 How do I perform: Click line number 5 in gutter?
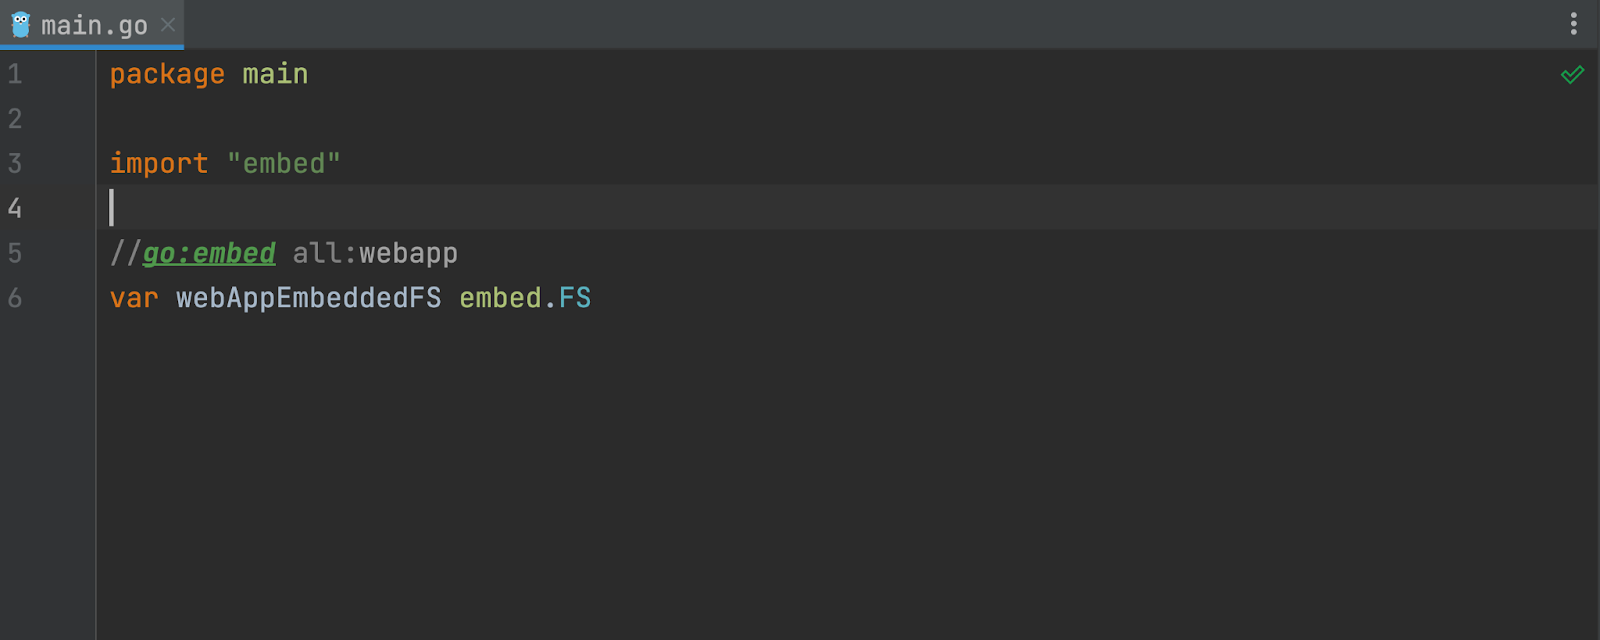15,253
